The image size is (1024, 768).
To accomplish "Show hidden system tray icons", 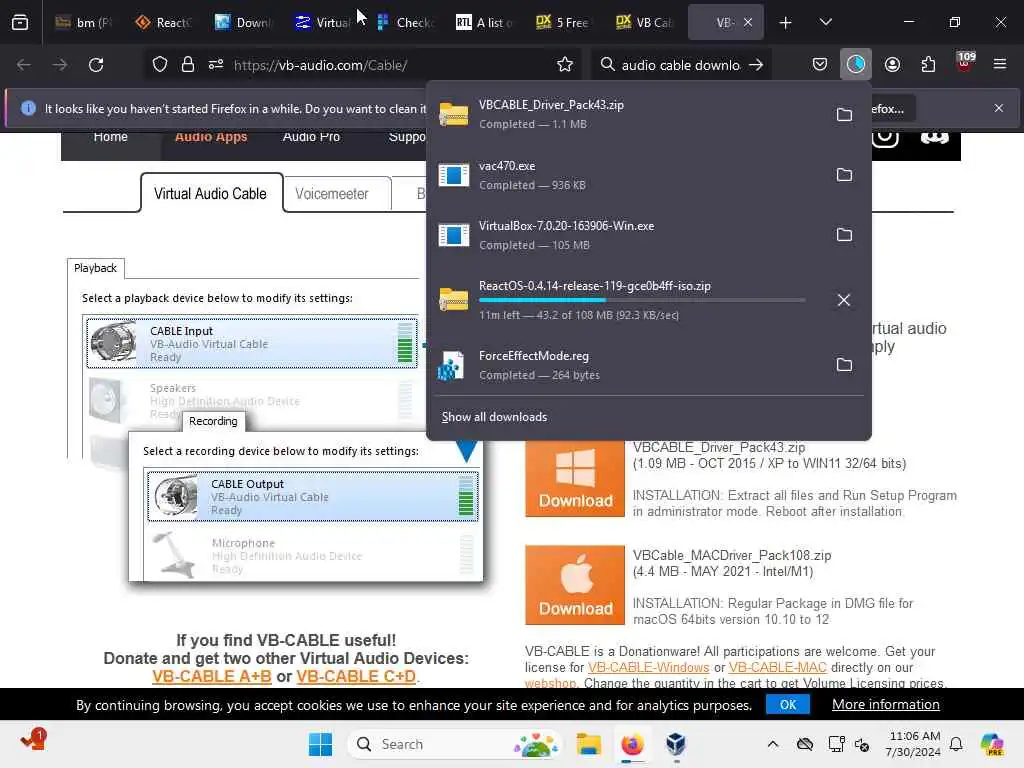I will coord(773,744).
